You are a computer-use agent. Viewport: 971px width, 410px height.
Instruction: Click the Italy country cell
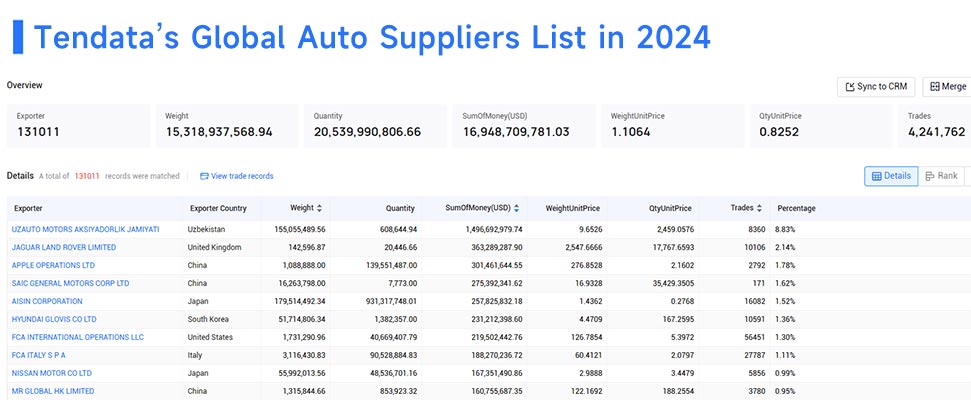pos(195,355)
